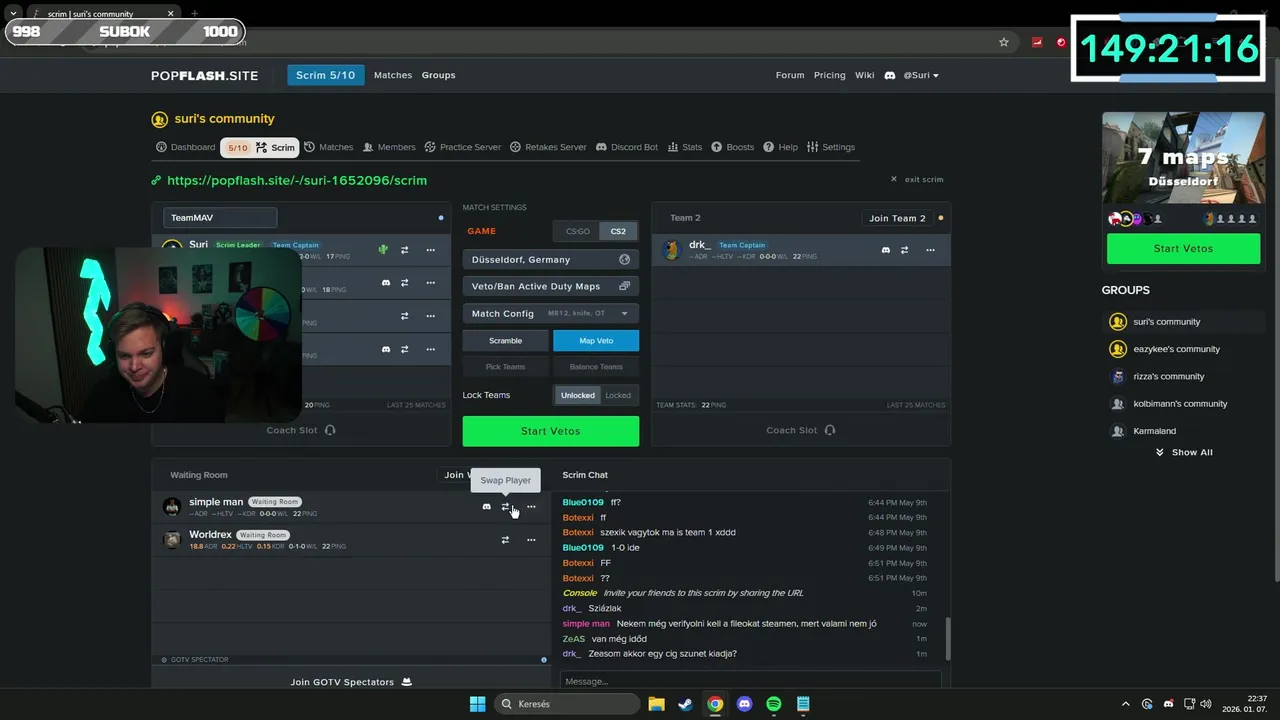Swap player Suri on TeamMAV
Image resolution: width=1280 pixels, height=720 pixels.
coord(405,250)
